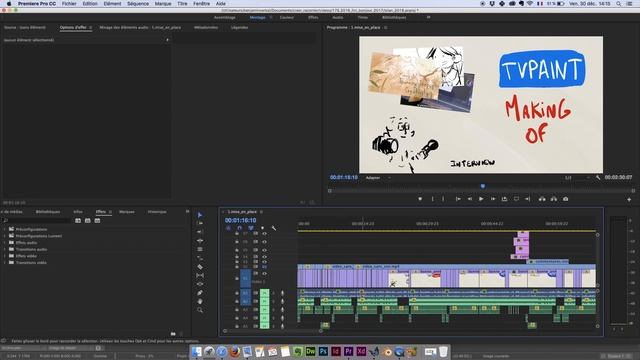640x360 pixels.
Task: Click Mark In in program monitor
Action: tap(433, 199)
